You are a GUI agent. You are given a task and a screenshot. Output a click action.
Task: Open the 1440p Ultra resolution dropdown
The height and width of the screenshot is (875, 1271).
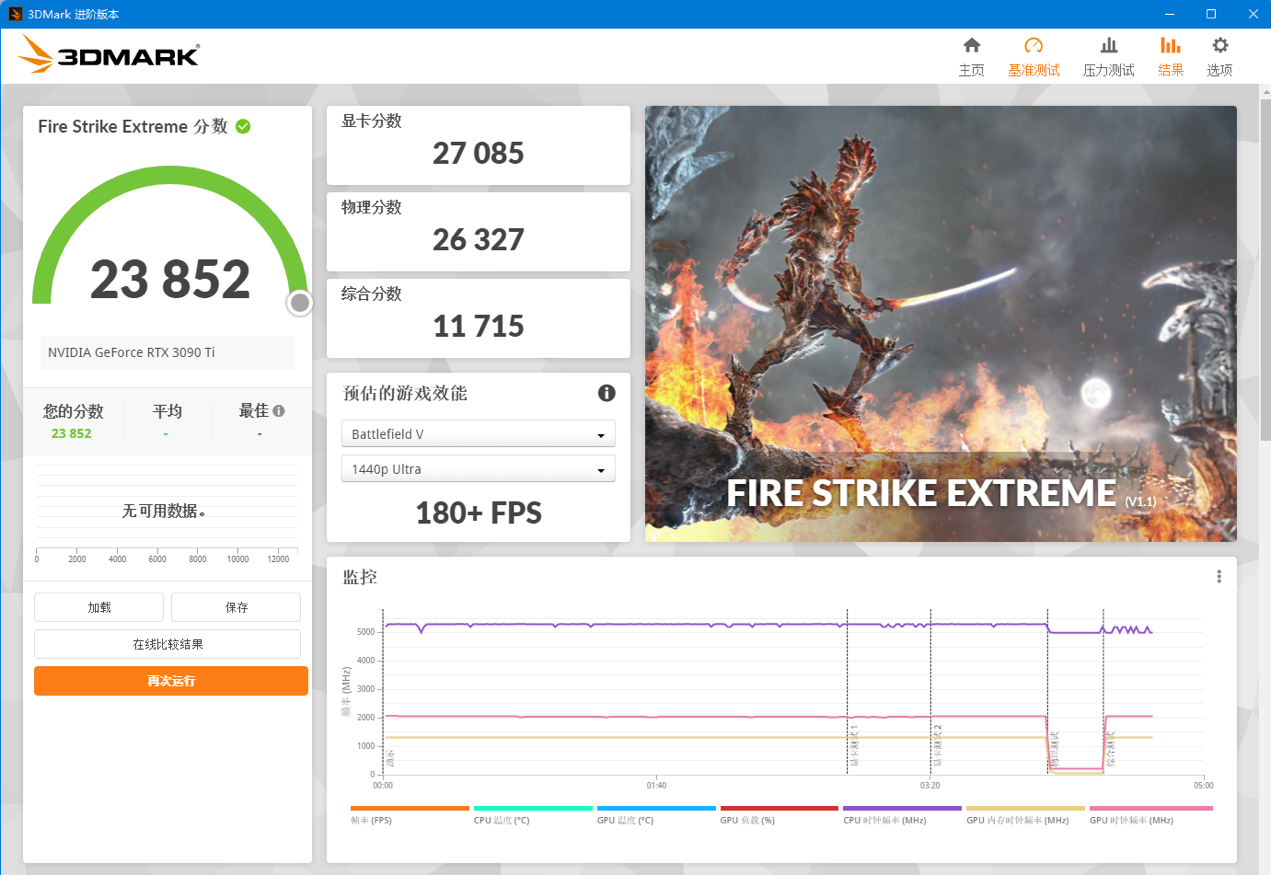point(478,469)
